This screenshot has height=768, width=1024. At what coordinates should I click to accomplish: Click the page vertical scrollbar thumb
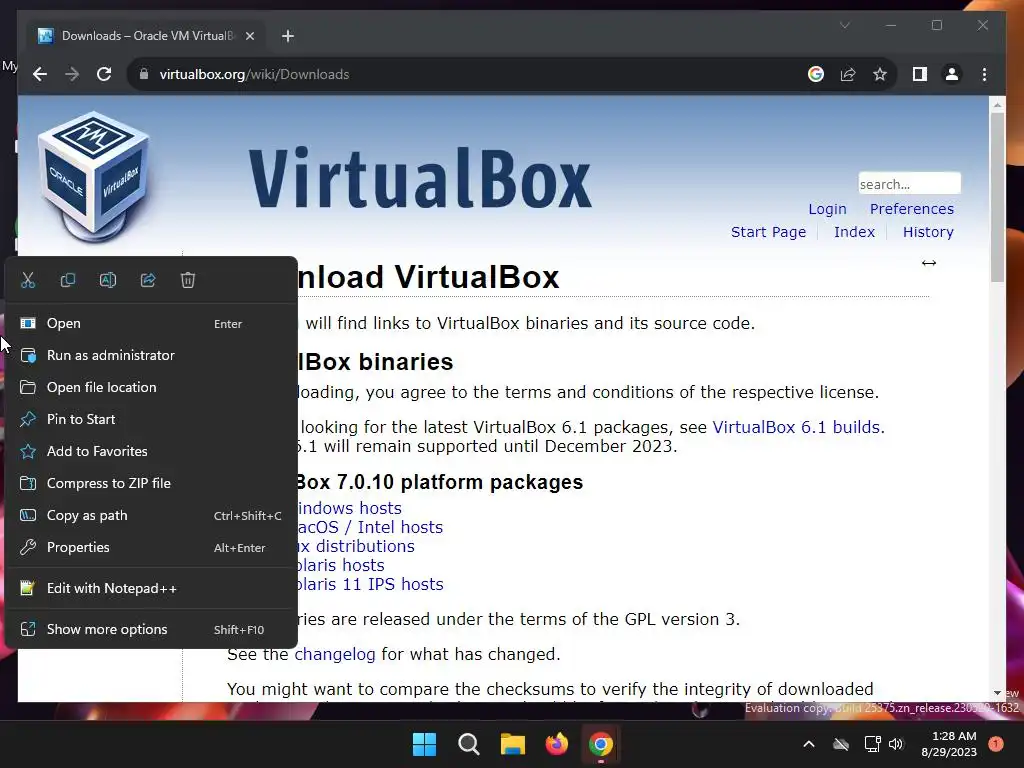997,196
